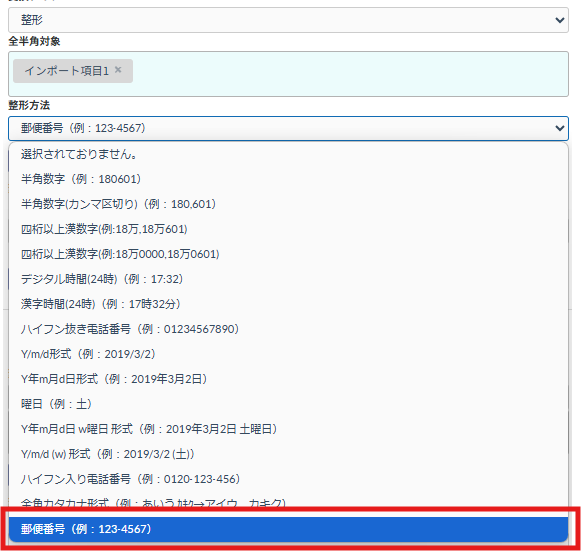Pick 四桁以上漢数字(例:18万,18万601) option
The image size is (581, 551).
288,229
